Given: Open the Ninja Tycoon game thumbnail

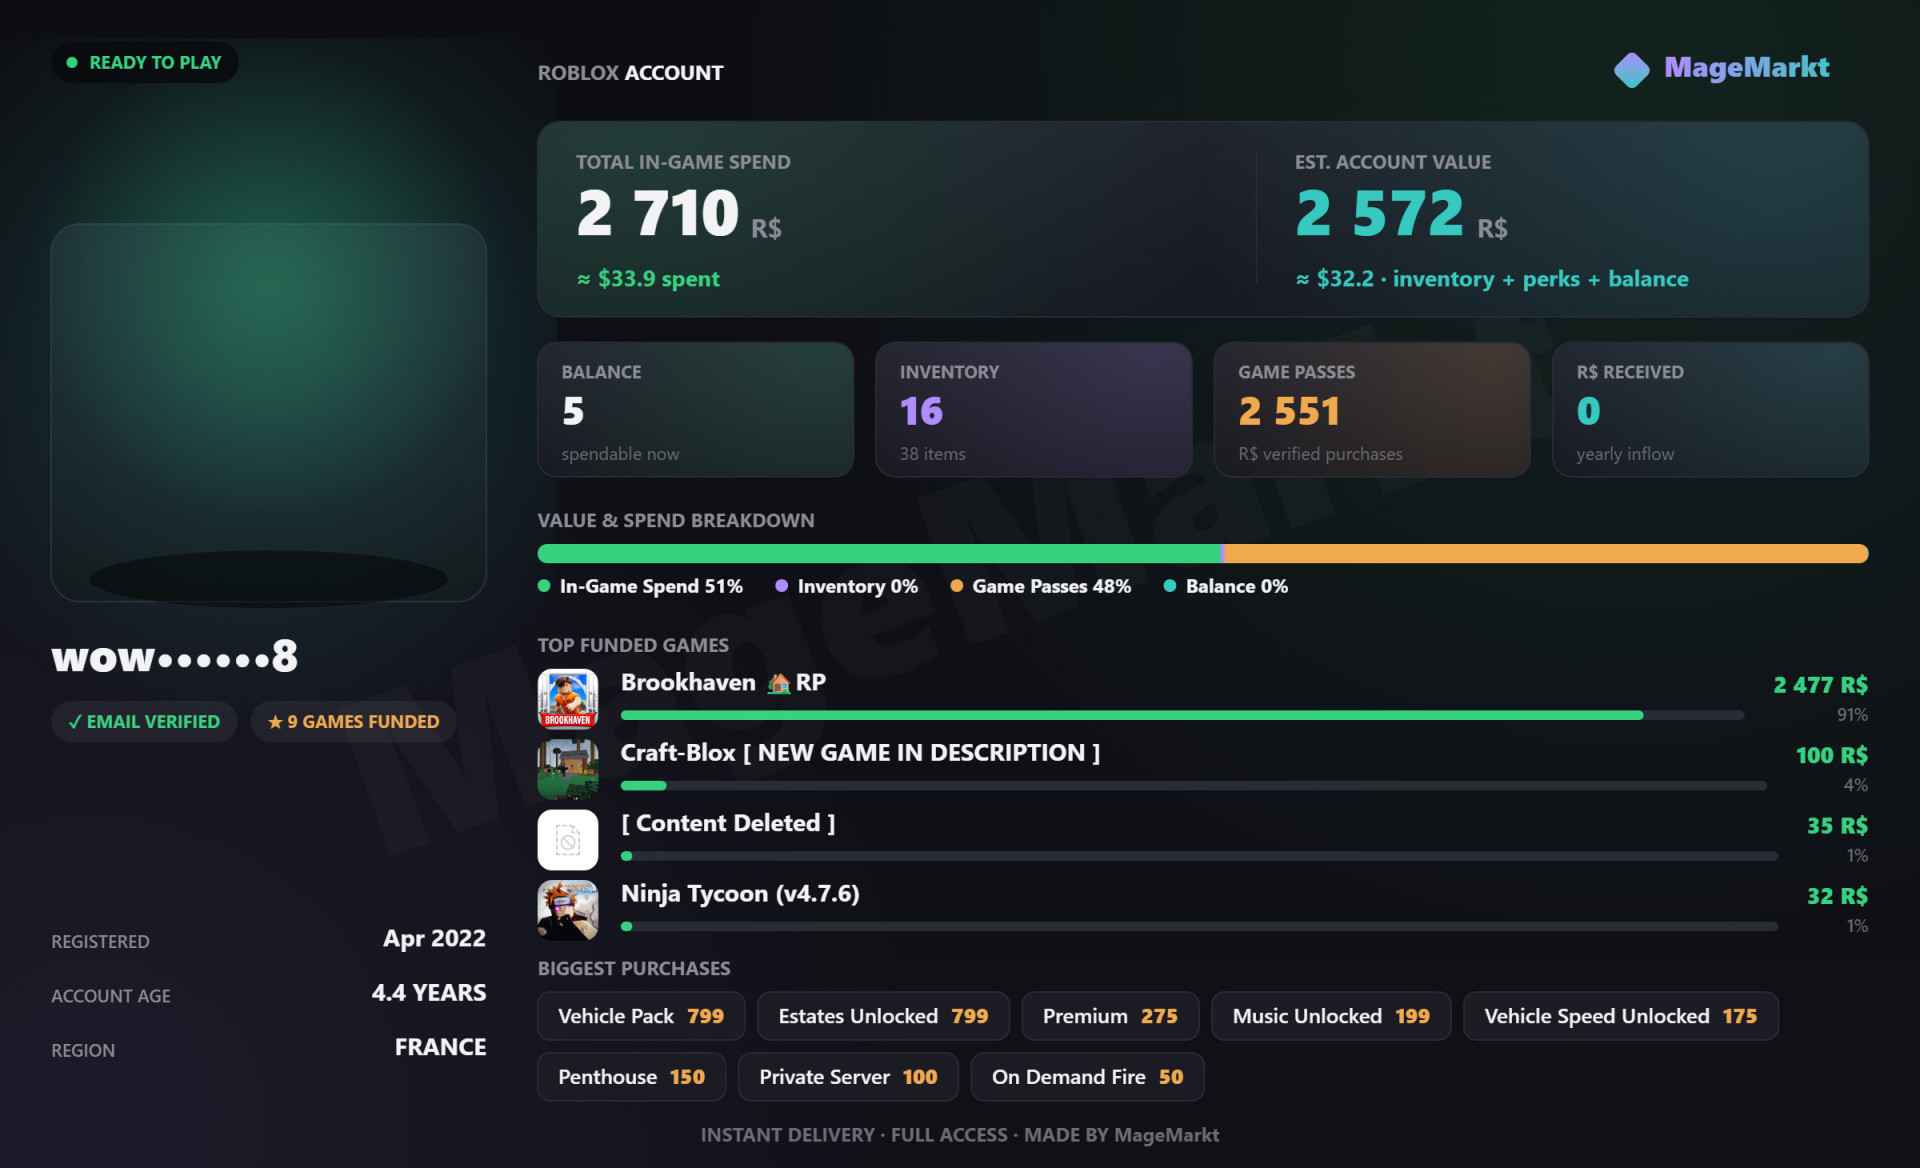Looking at the screenshot, I should pyautogui.click(x=568, y=910).
